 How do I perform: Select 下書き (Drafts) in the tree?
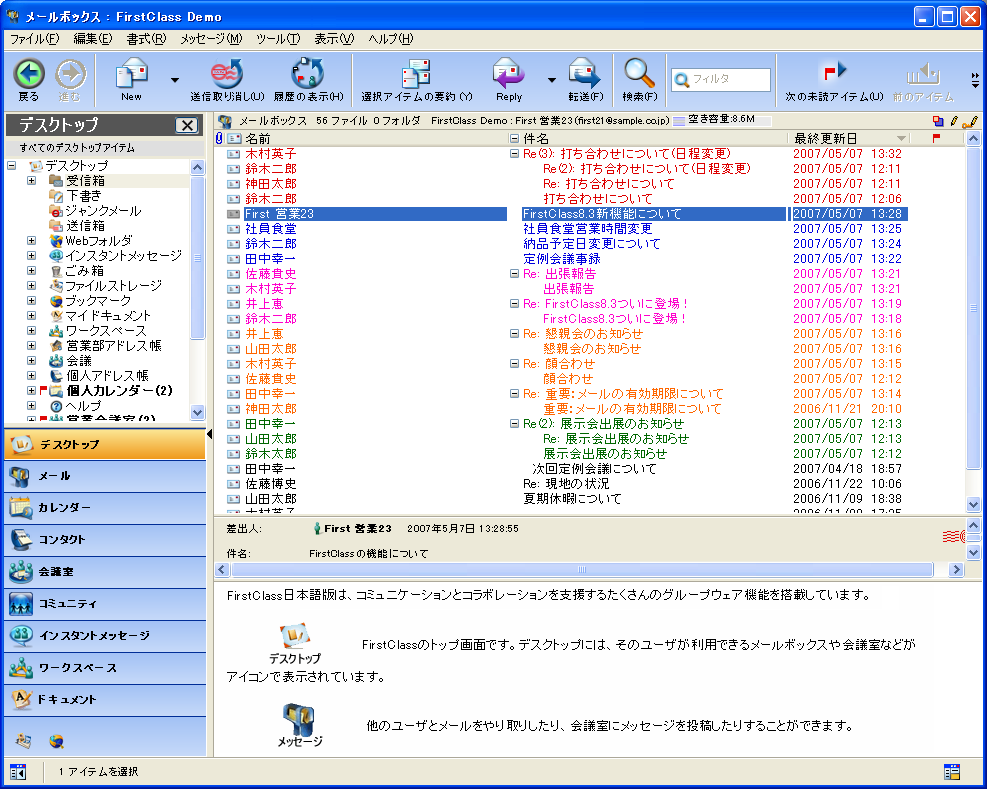click(84, 196)
